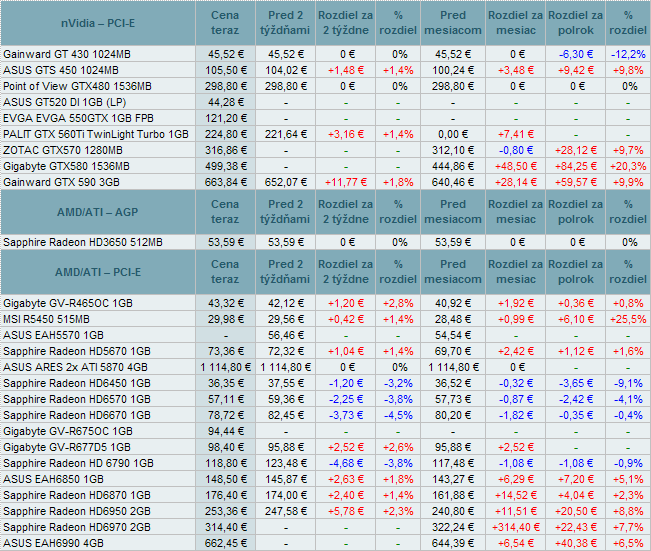Click the +48,50 € monthly difference

(516, 167)
